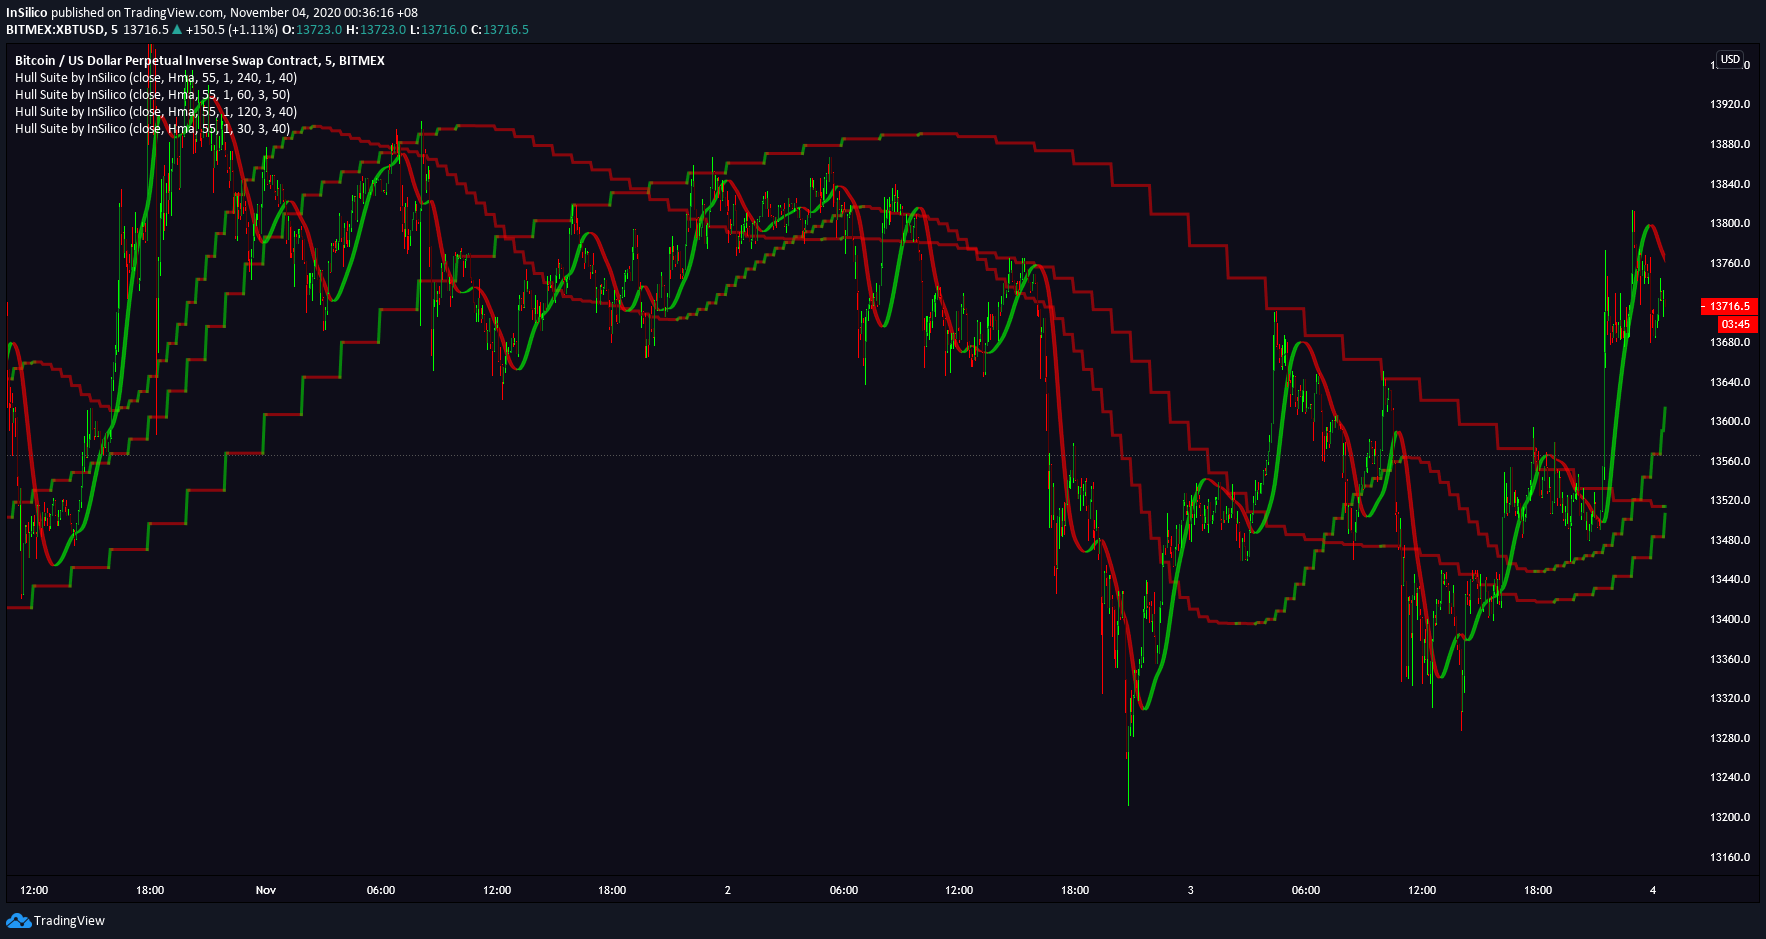This screenshot has height=939, width=1766.
Task: Click the USD currency badge on price axis
Action: tap(1730, 60)
